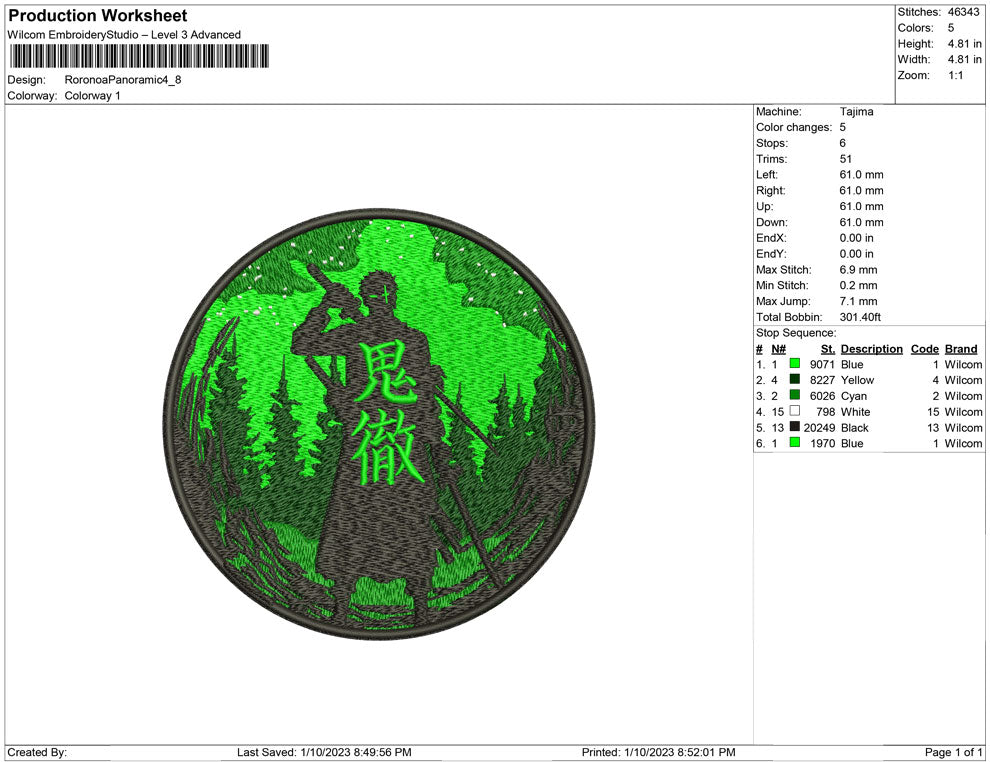This screenshot has height=762, width=990.
Task: Click stitch count '20249' for Black
Action: (819, 427)
